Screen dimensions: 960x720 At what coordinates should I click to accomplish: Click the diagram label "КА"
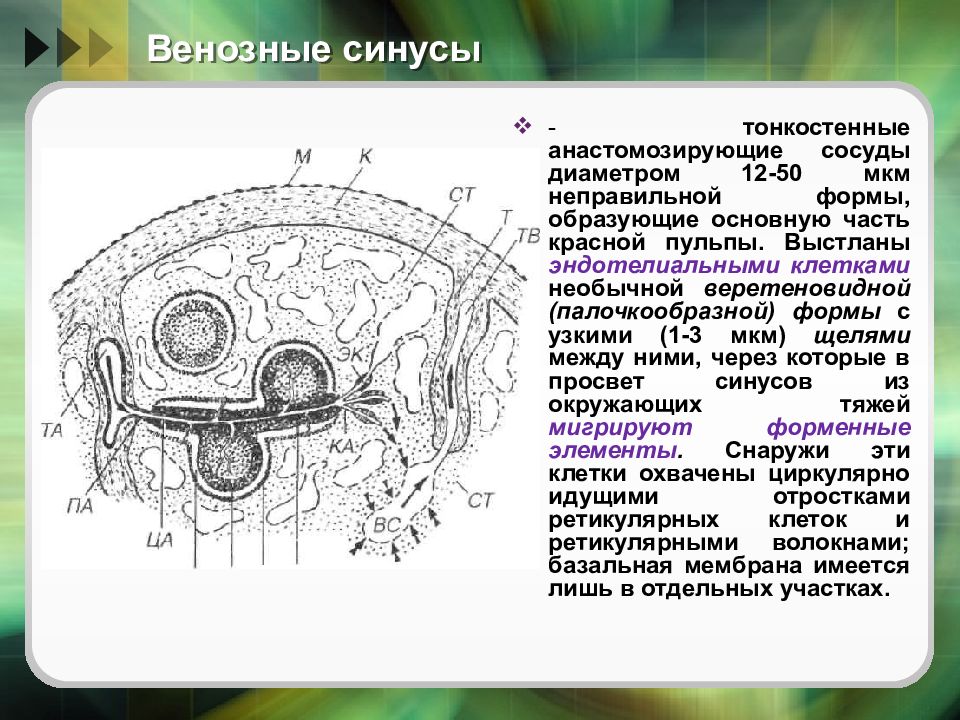coord(342,446)
